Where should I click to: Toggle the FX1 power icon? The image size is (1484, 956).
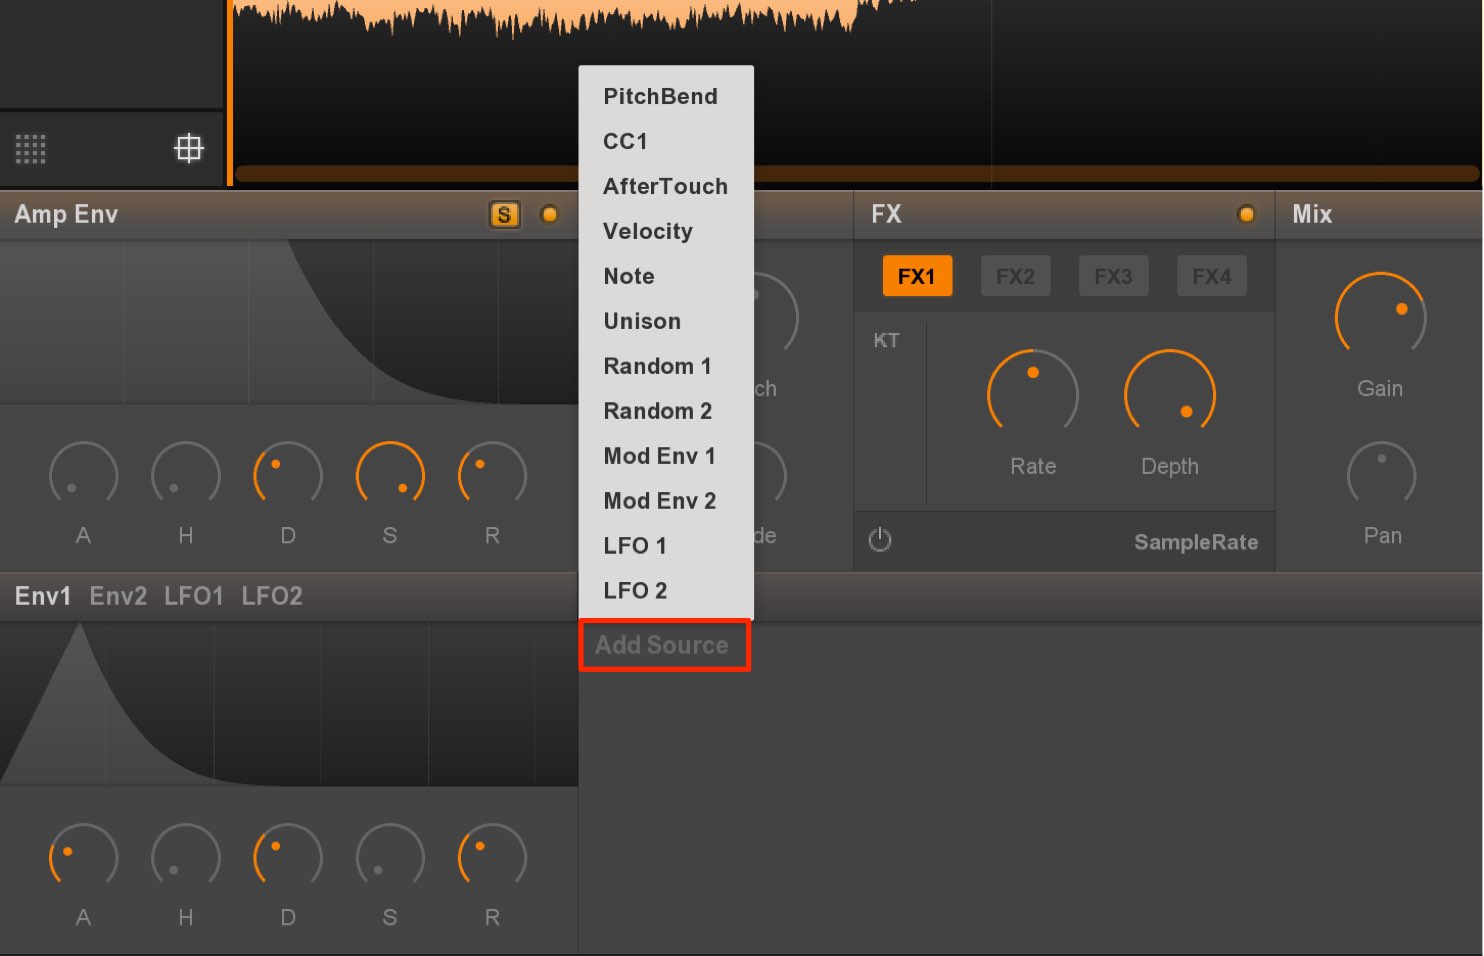880,540
